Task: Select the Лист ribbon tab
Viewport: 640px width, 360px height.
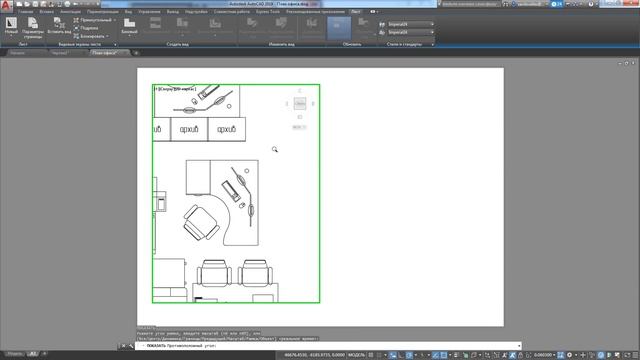Action: coord(356,11)
